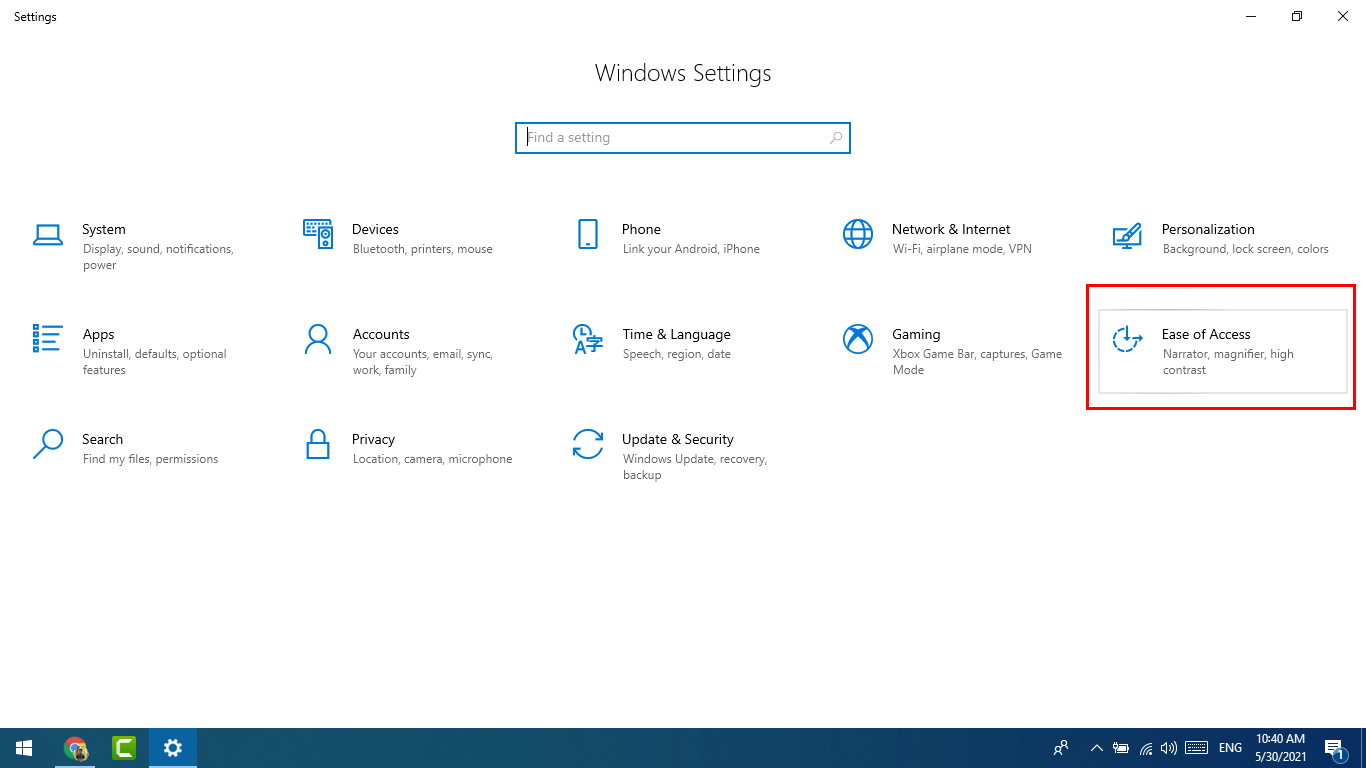This screenshot has height=768, width=1366.
Task: Open the People icon in taskbar
Action: tap(1062, 748)
